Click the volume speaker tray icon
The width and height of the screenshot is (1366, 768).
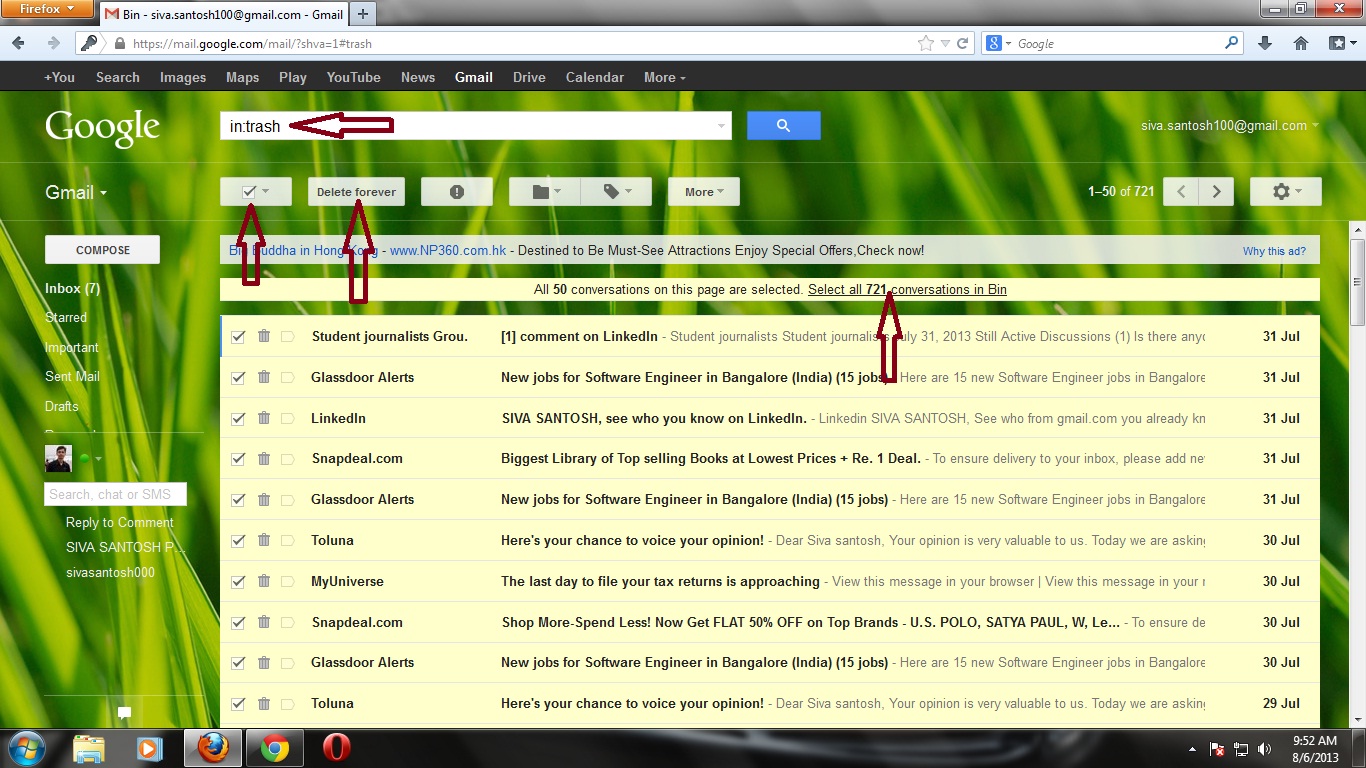coord(1266,748)
